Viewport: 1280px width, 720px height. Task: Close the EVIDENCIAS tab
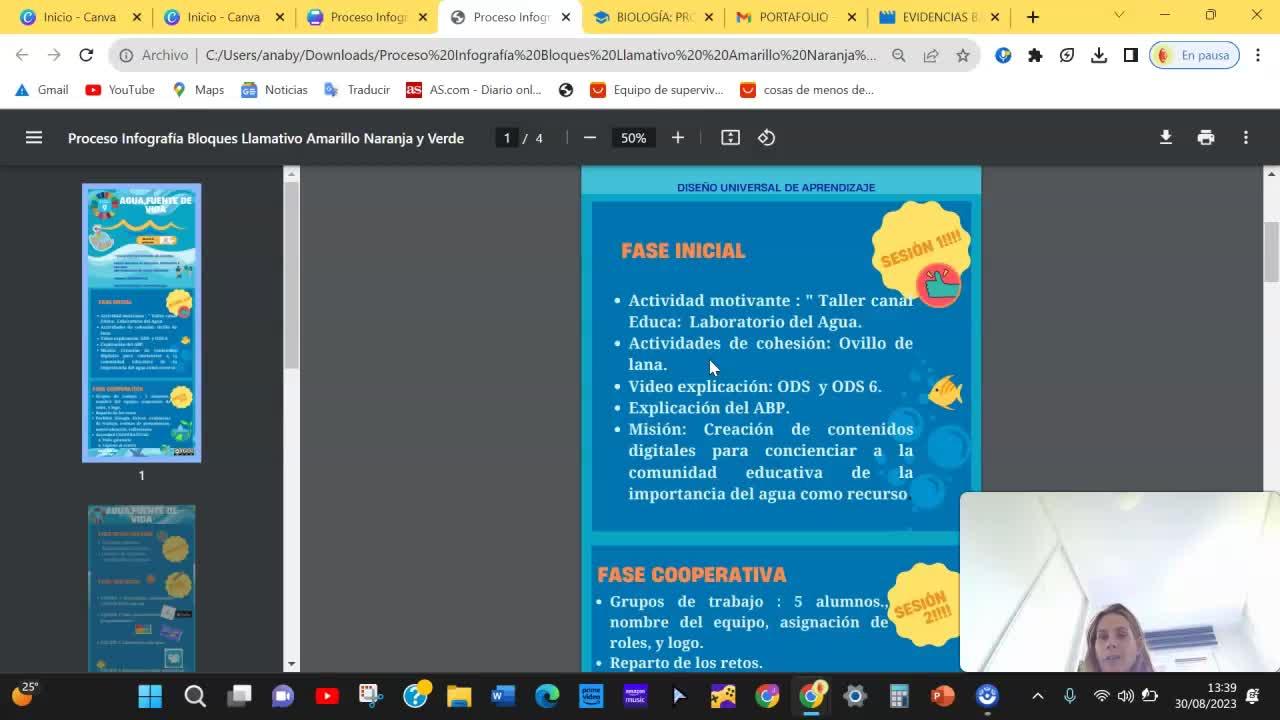[995, 17]
